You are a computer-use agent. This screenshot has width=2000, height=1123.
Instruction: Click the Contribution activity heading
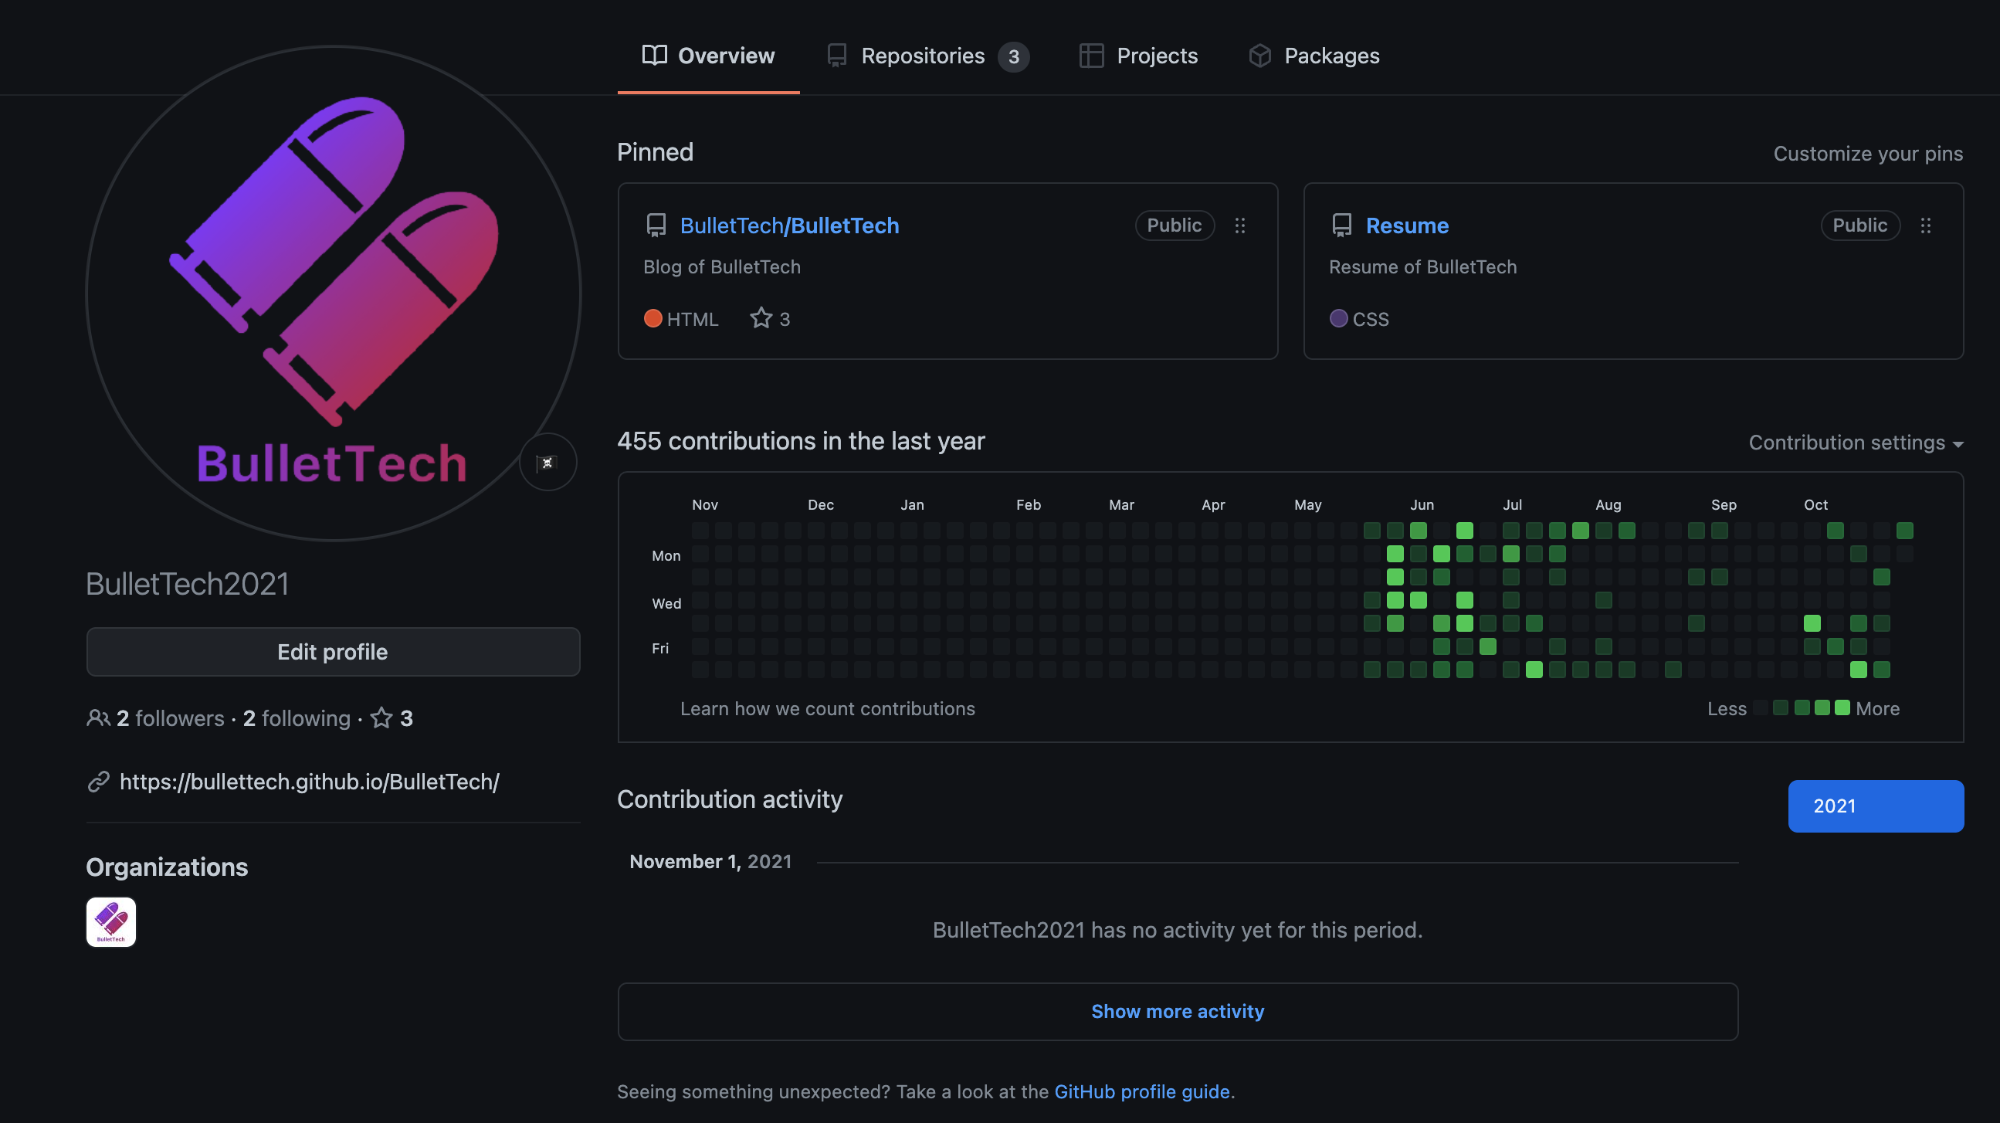pyautogui.click(x=730, y=800)
